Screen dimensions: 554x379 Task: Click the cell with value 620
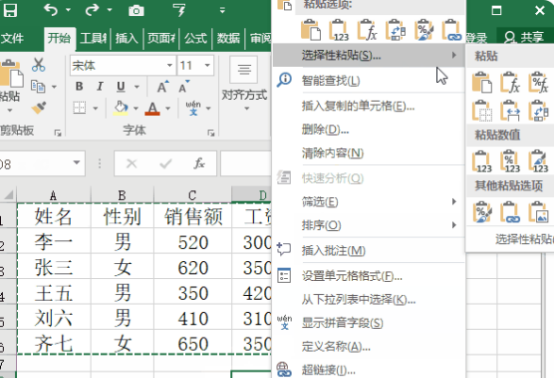193,268
